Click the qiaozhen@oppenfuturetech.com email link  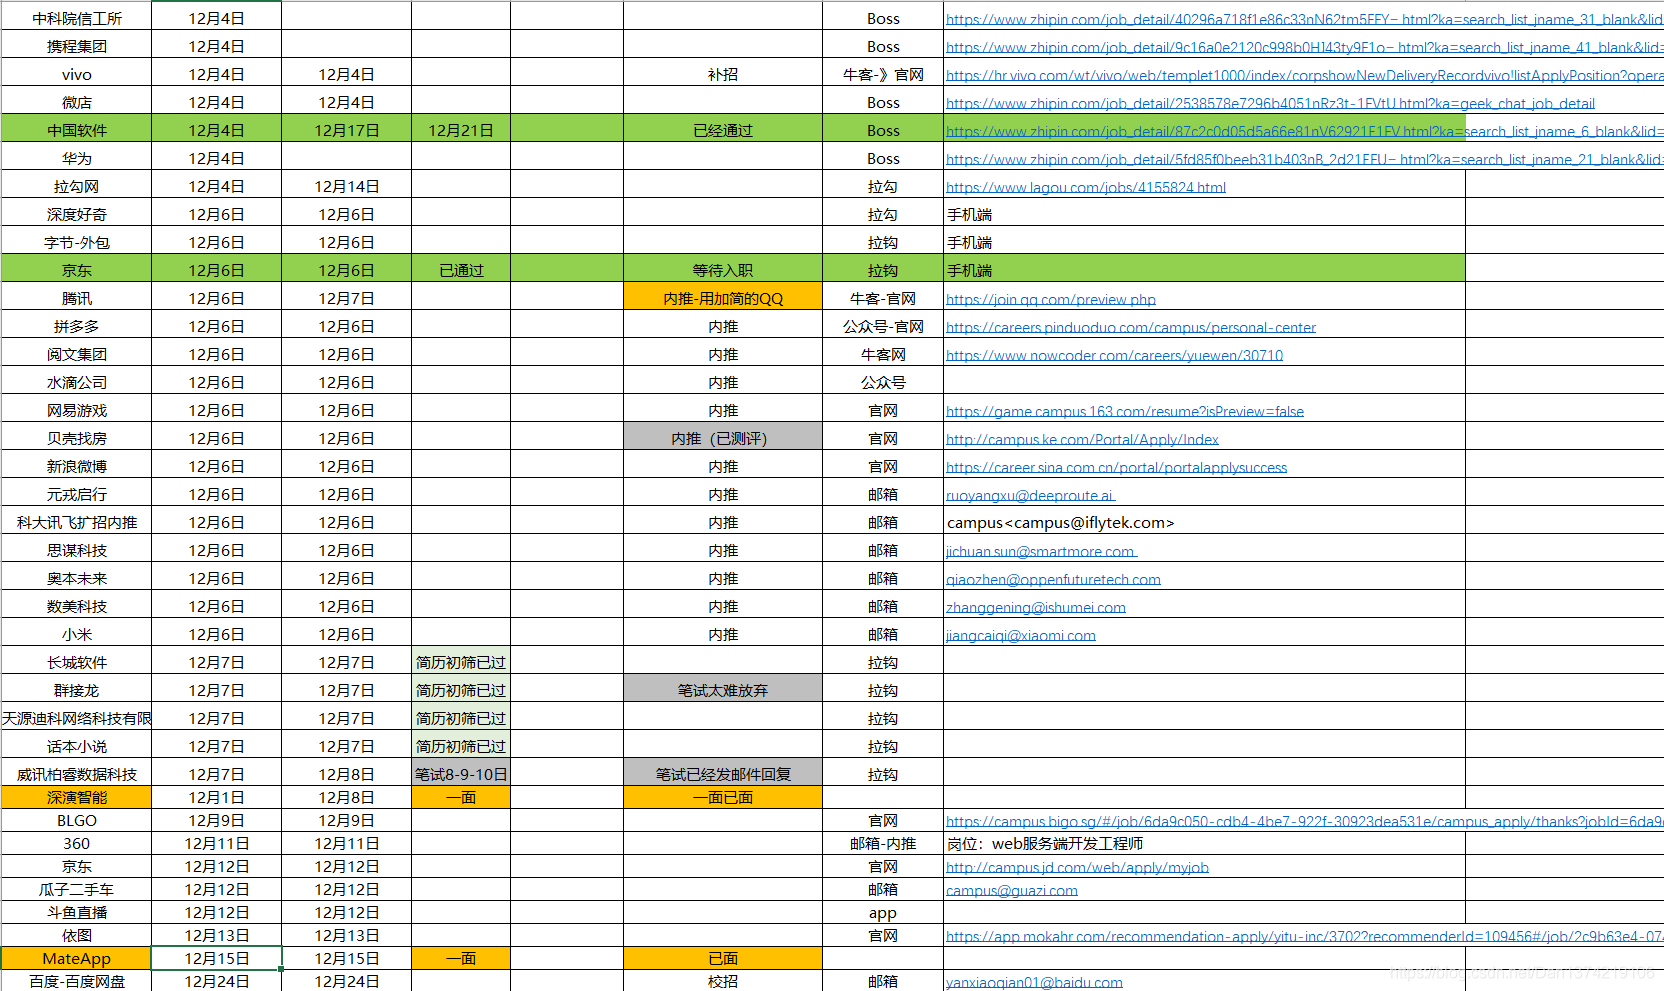[x=1053, y=579]
